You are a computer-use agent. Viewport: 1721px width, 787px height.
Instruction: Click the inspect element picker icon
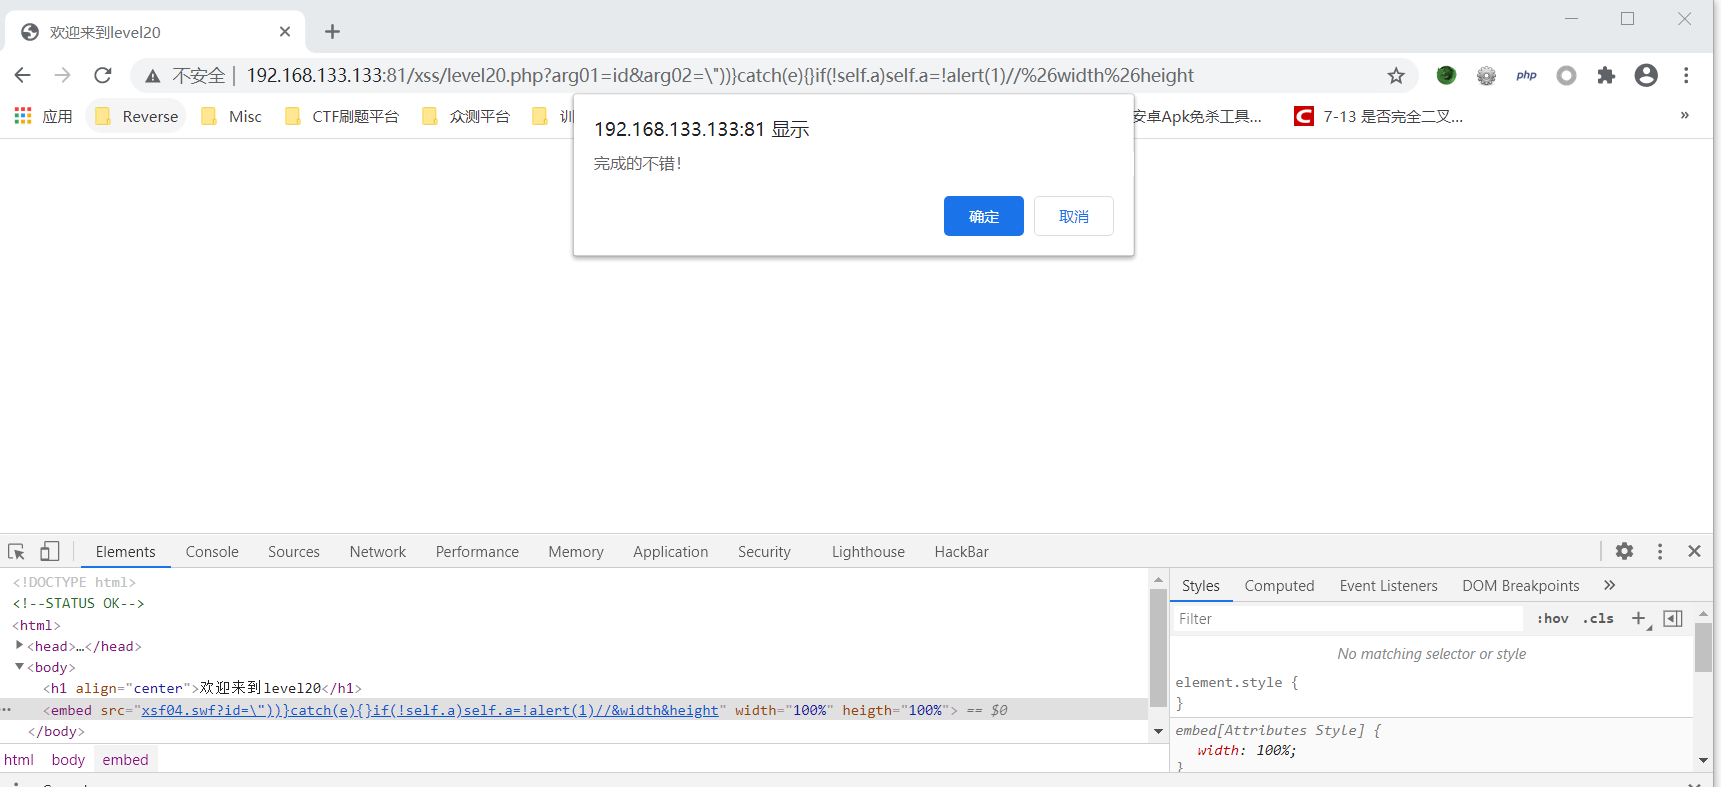[16, 551]
